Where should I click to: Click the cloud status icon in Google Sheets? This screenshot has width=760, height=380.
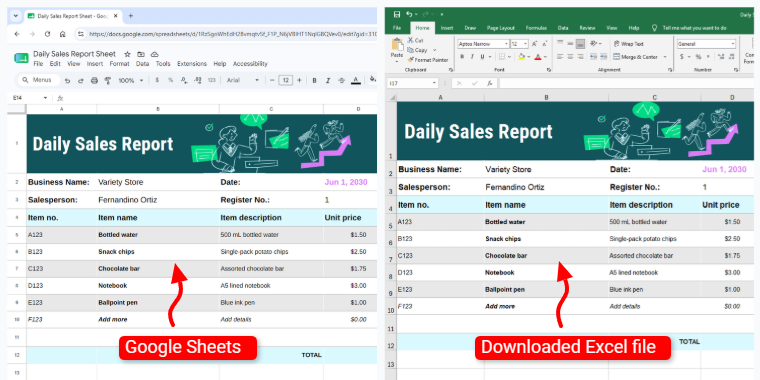click(x=155, y=54)
